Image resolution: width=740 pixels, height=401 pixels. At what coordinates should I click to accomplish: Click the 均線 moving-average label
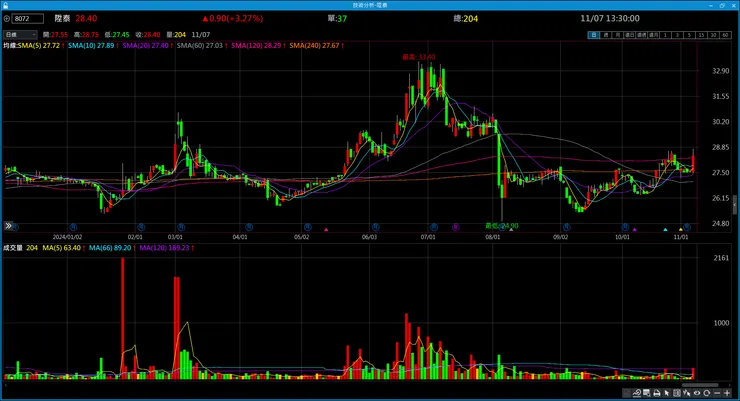coord(10,45)
